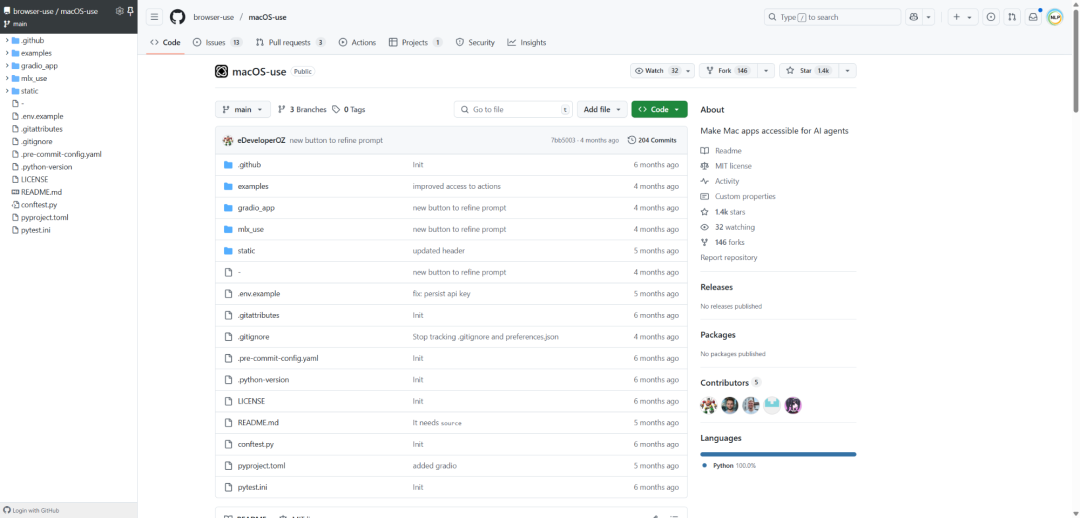
Task: Expand the gradio_app folder in sidebar tree
Action: tap(7, 65)
